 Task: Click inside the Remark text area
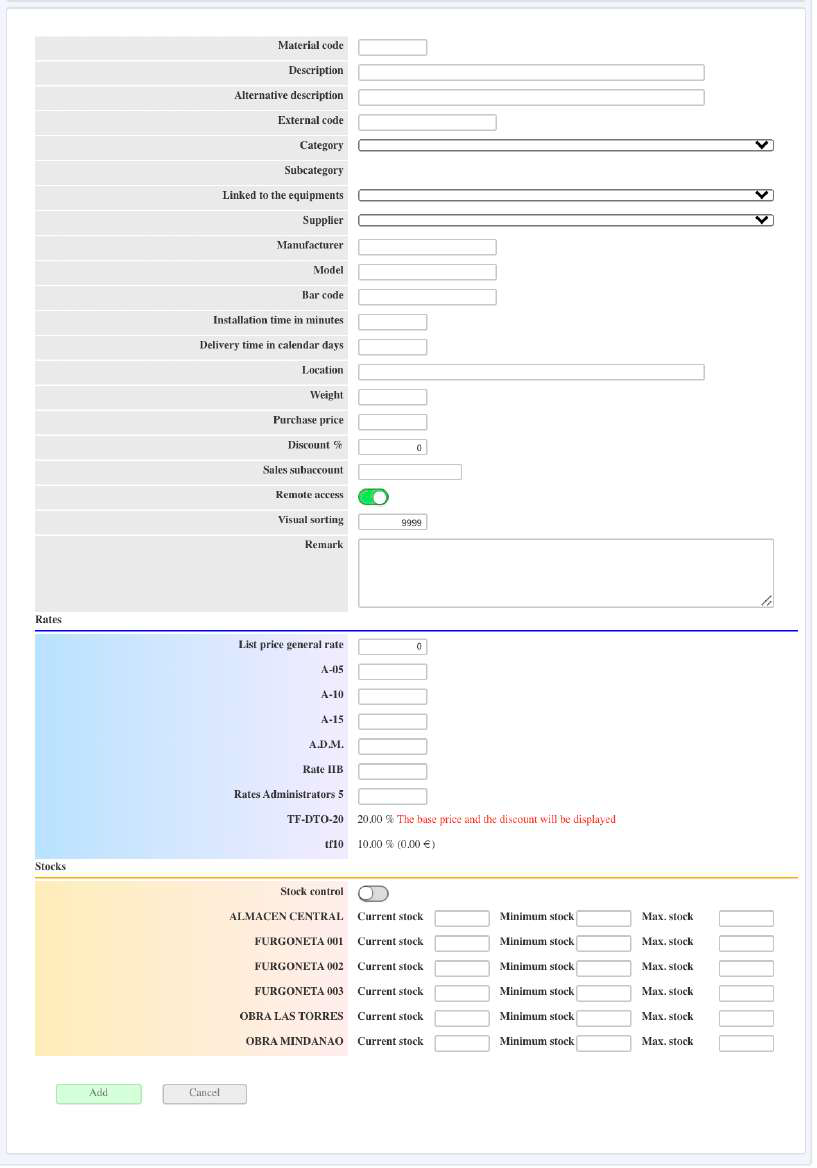(x=565, y=573)
